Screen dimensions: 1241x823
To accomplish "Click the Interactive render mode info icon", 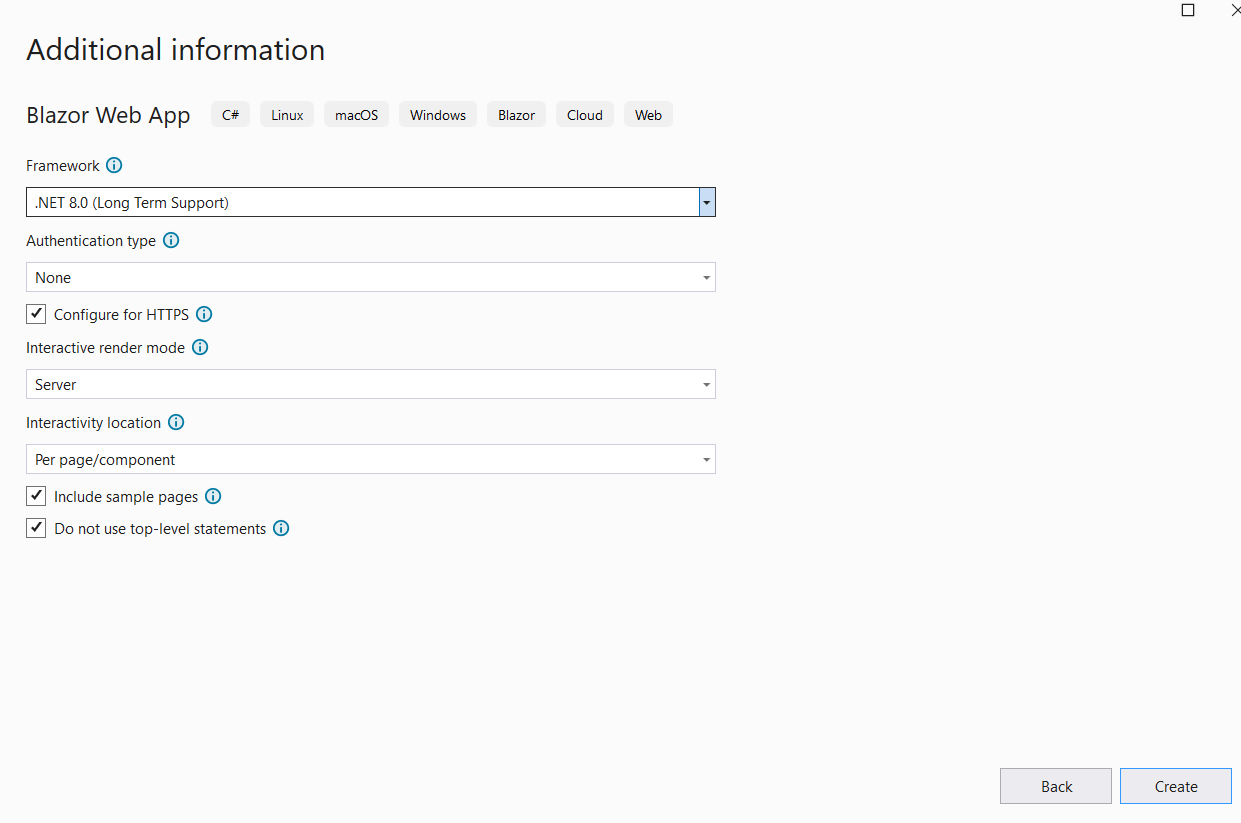I will (x=200, y=348).
